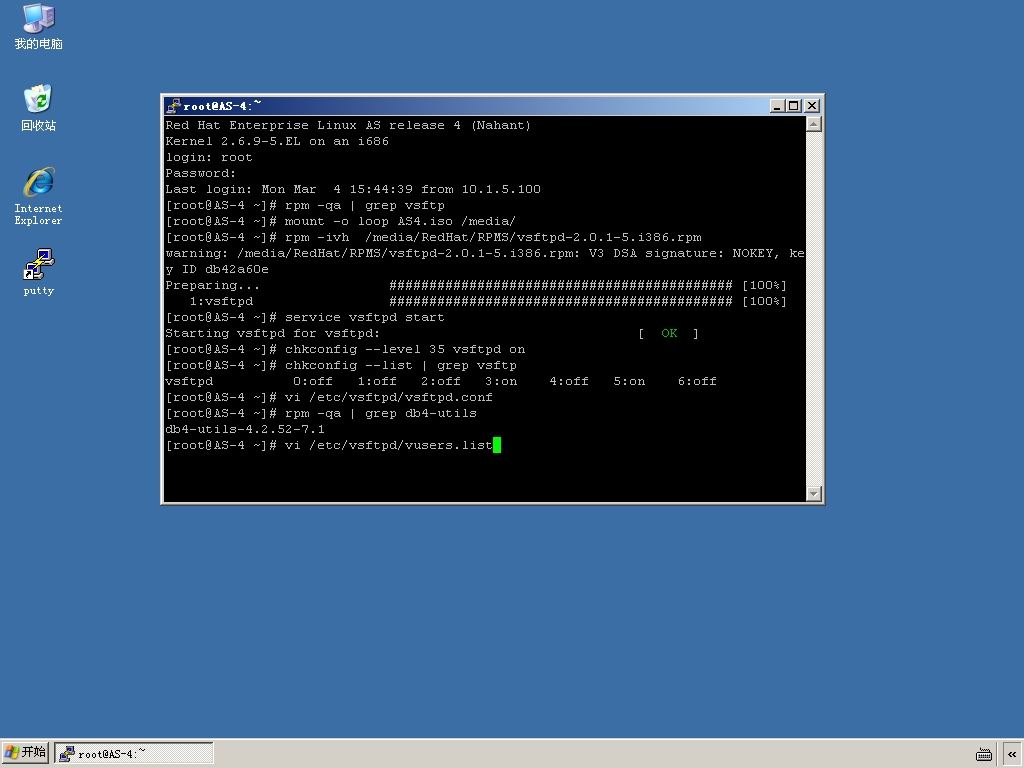Click the 'service vsftpd start' command
1024x768 pixels.
364,317
